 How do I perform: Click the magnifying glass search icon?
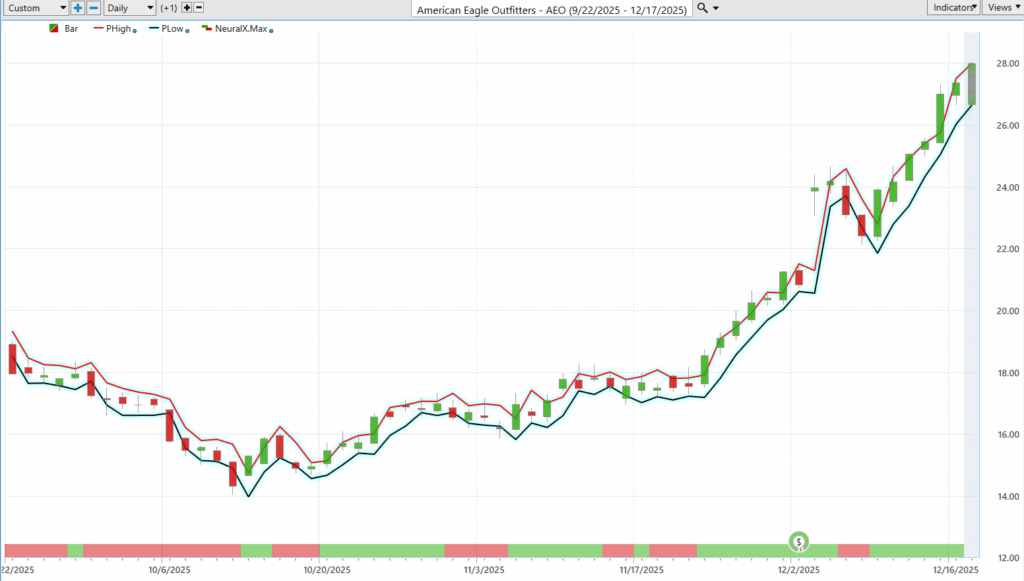[x=702, y=7]
